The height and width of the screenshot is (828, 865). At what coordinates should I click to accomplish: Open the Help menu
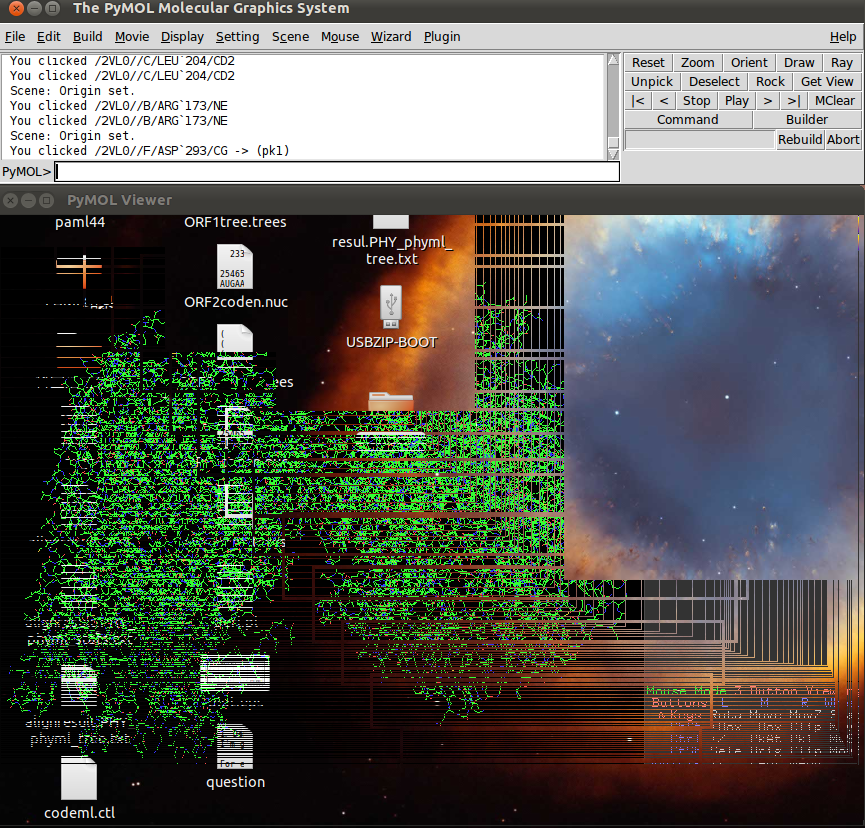coord(843,37)
